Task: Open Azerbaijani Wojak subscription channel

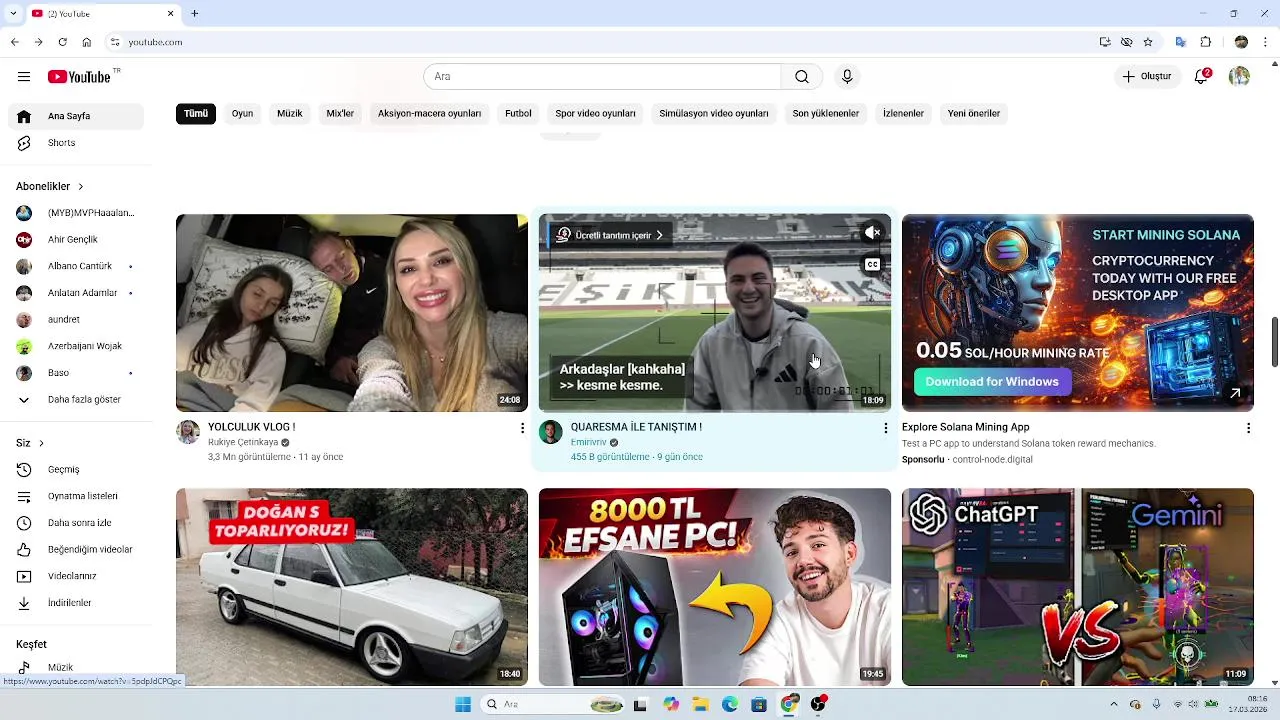Action: click(76, 346)
